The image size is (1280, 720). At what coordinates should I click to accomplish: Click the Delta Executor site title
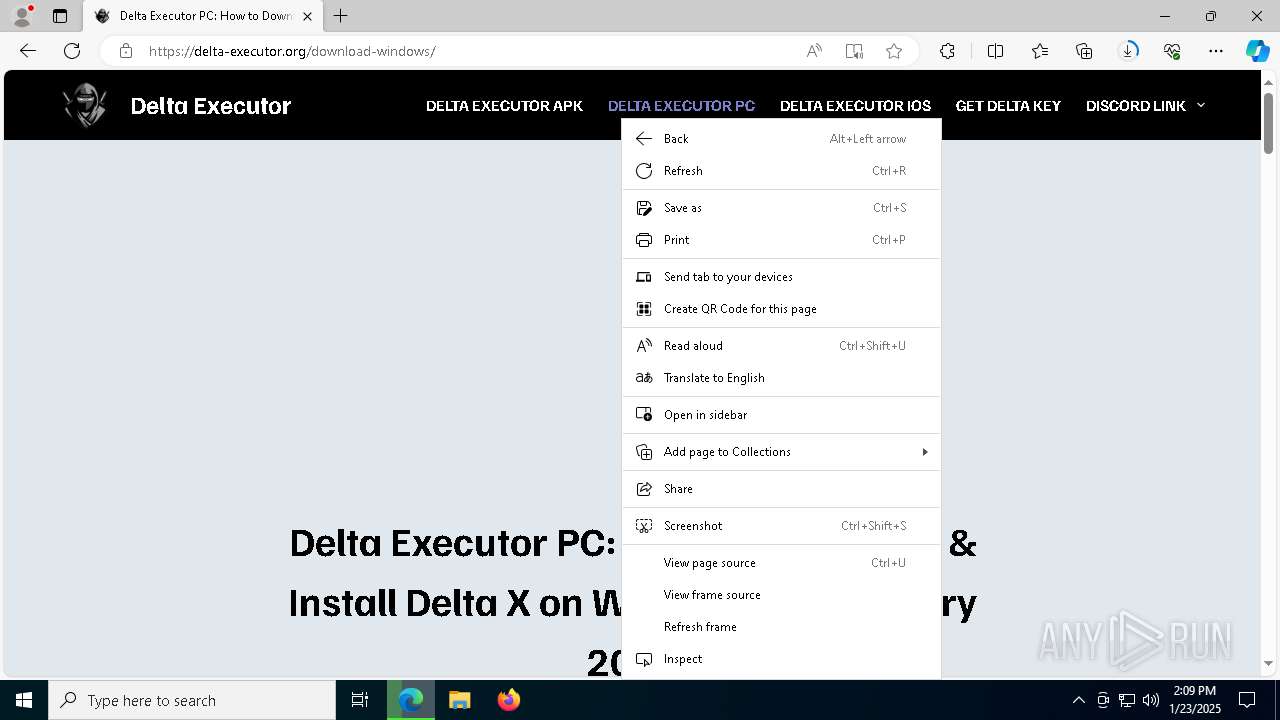(x=211, y=106)
